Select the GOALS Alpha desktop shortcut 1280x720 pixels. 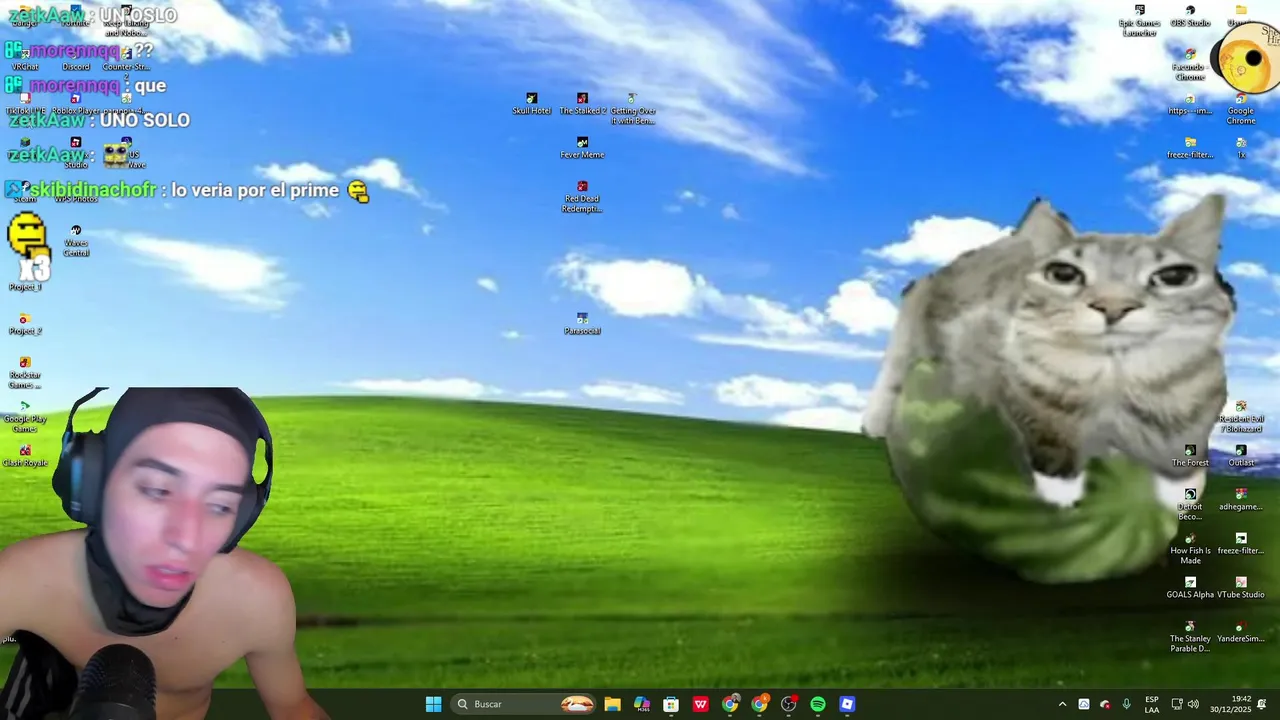1190,588
